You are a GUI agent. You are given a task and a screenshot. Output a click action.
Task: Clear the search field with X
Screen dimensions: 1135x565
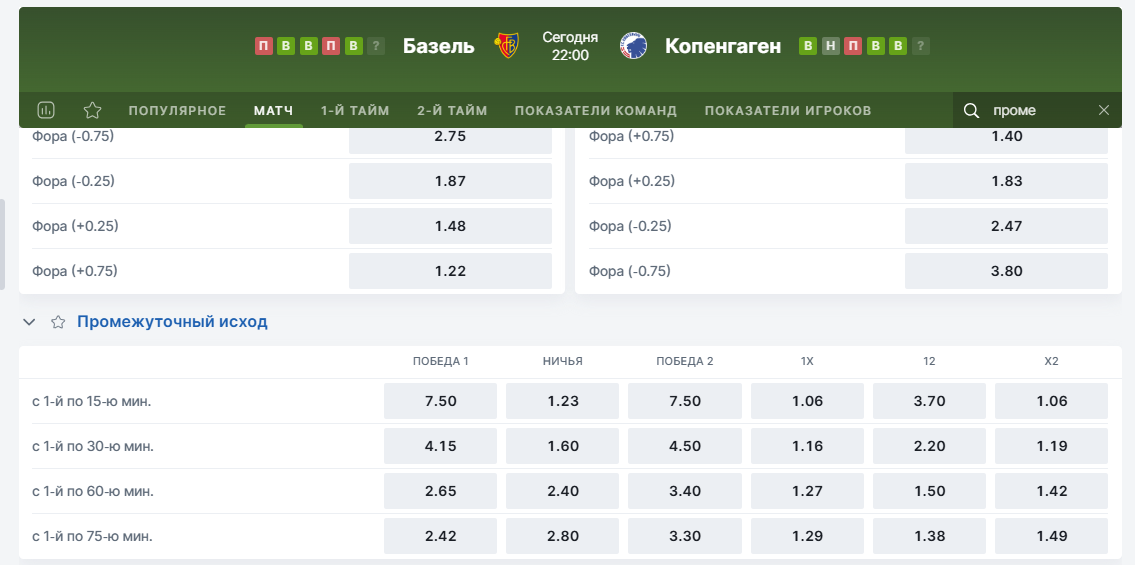[1104, 110]
